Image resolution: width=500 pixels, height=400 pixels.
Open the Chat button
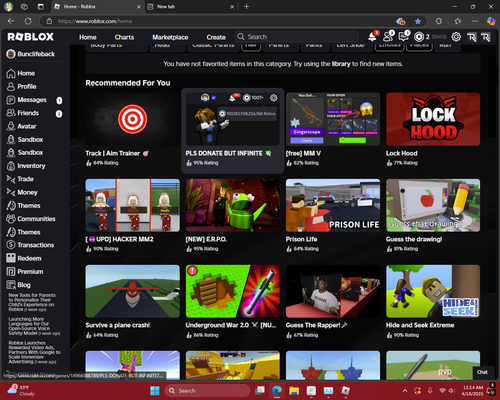tap(482, 372)
